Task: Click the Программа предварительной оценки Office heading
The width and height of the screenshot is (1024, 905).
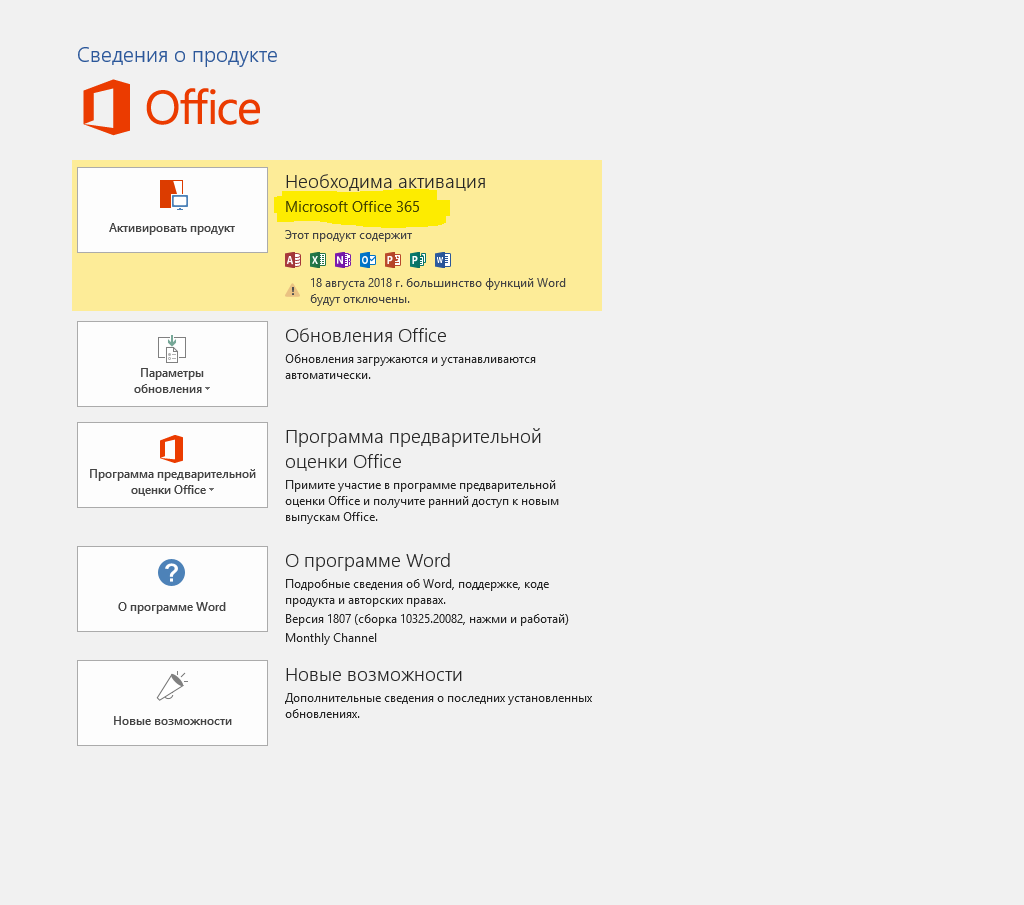Action: [413, 449]
